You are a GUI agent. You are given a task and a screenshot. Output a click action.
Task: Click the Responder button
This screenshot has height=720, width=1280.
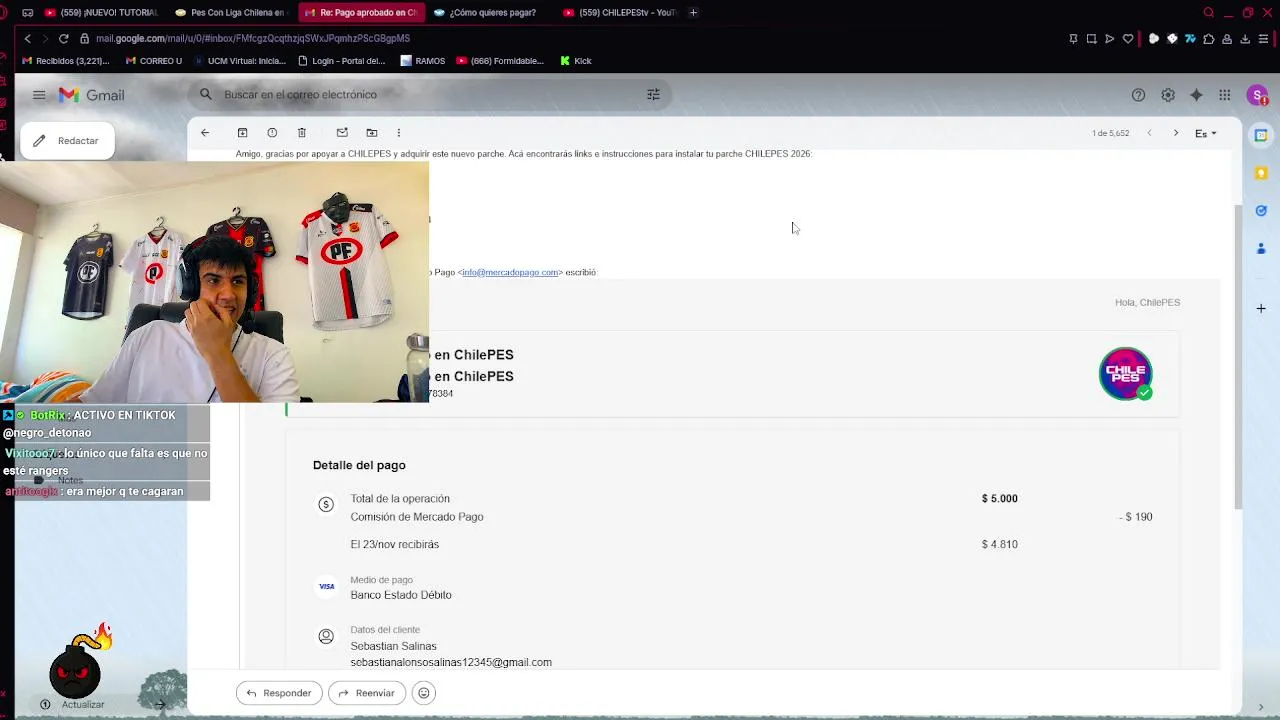279,693
